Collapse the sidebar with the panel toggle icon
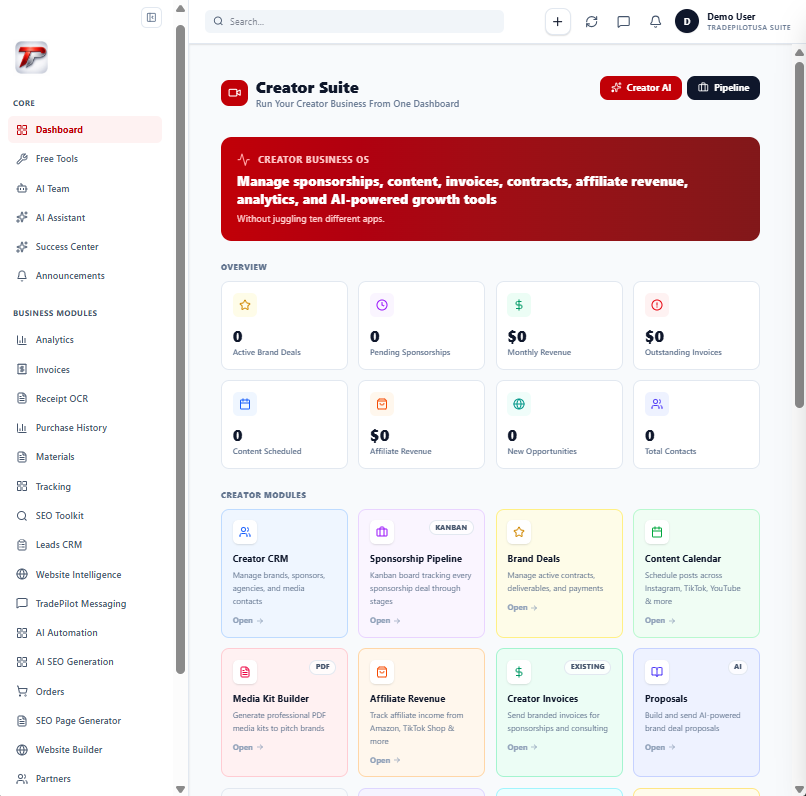 (x=151, y=18)
